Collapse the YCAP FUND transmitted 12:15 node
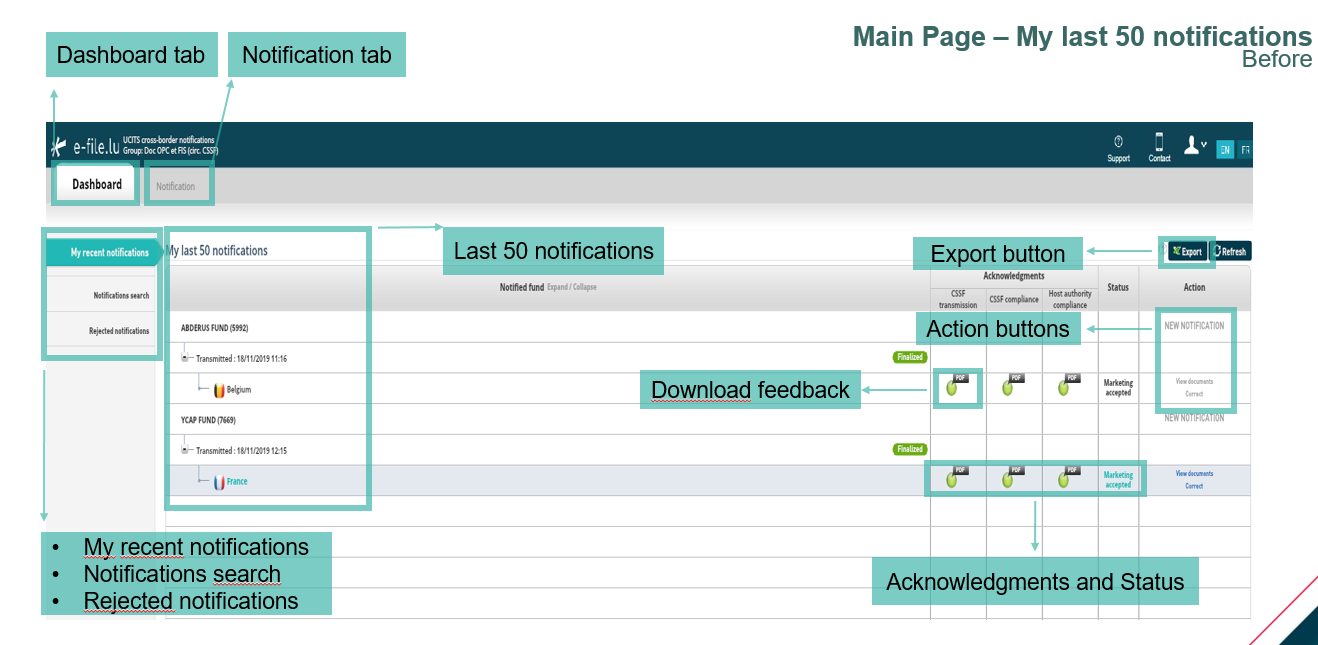This screenshot has width=1318, height=645. 185,449
